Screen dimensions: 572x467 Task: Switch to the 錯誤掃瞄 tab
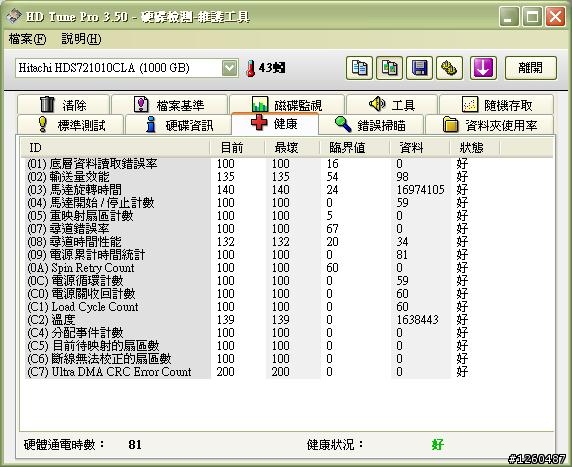(x=371, y=125)
